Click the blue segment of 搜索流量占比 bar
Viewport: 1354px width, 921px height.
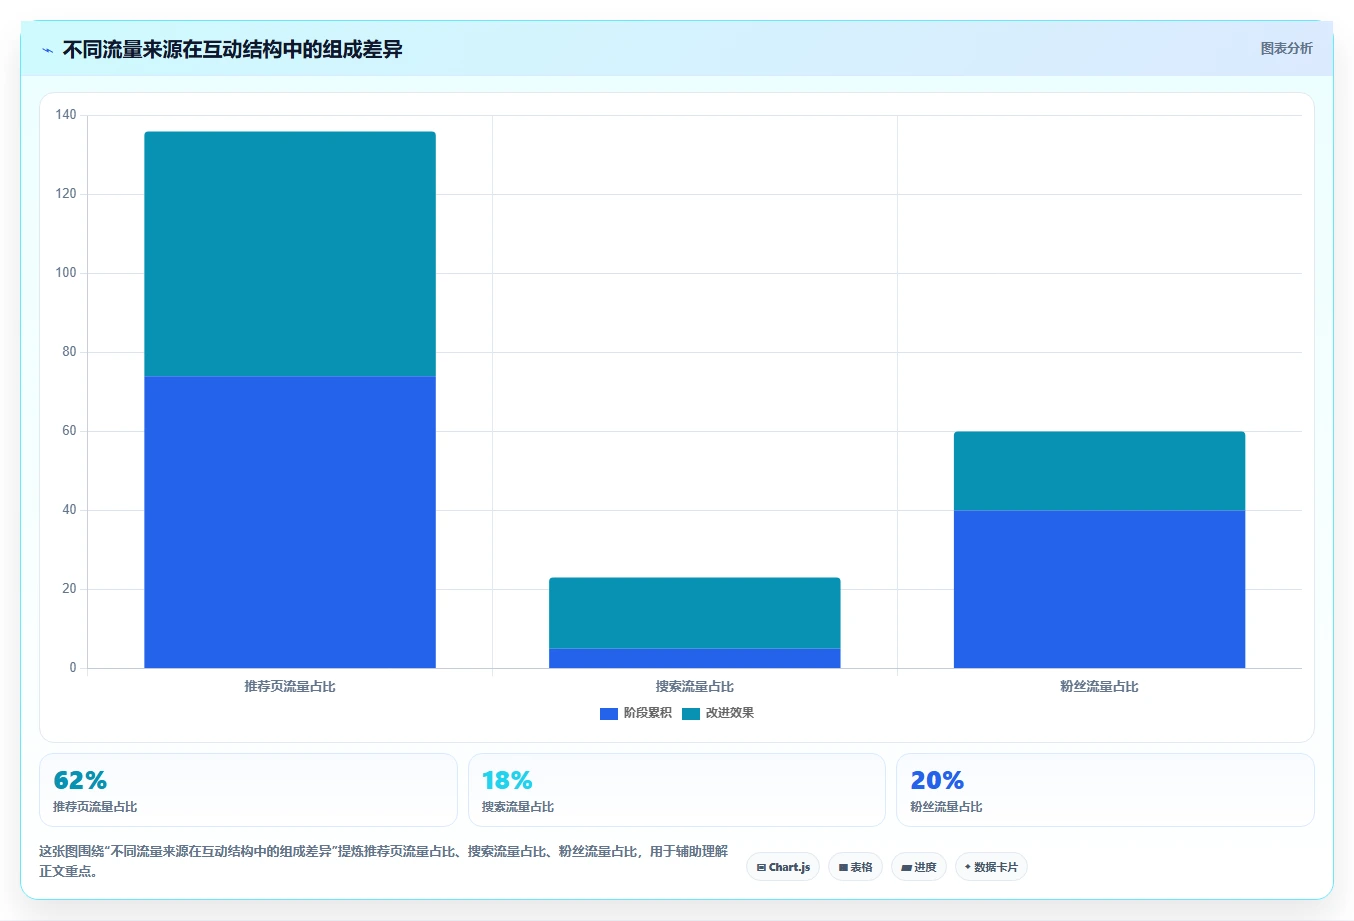(x=695, y=658)
